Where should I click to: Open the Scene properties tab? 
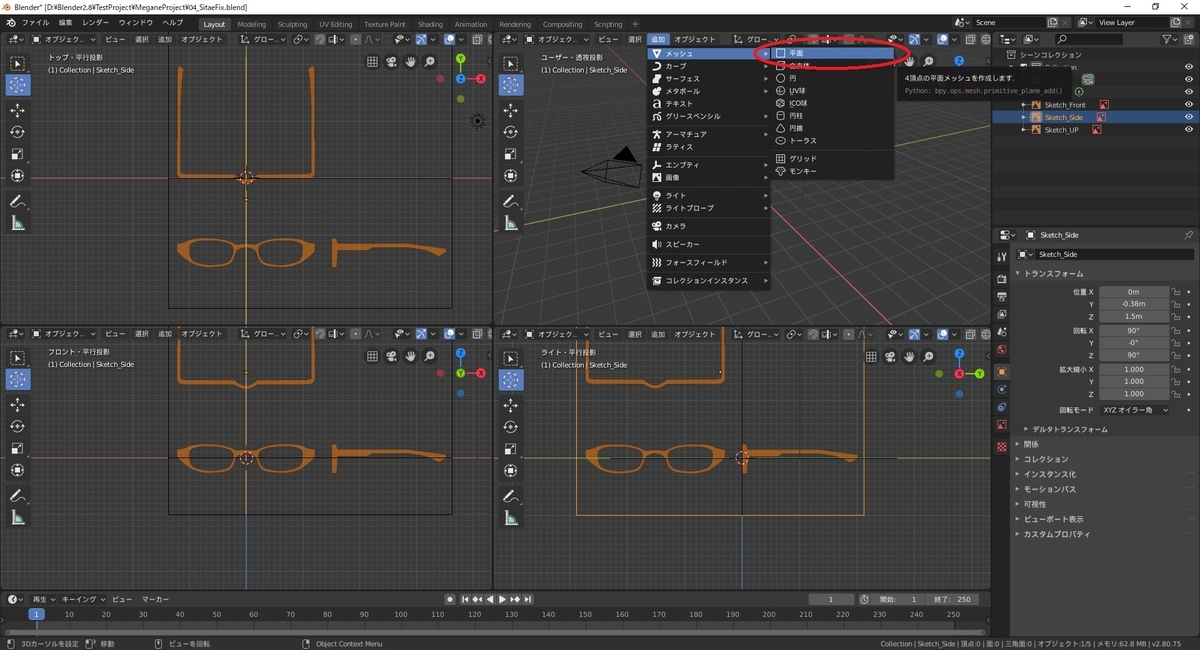click(1002, 332)
